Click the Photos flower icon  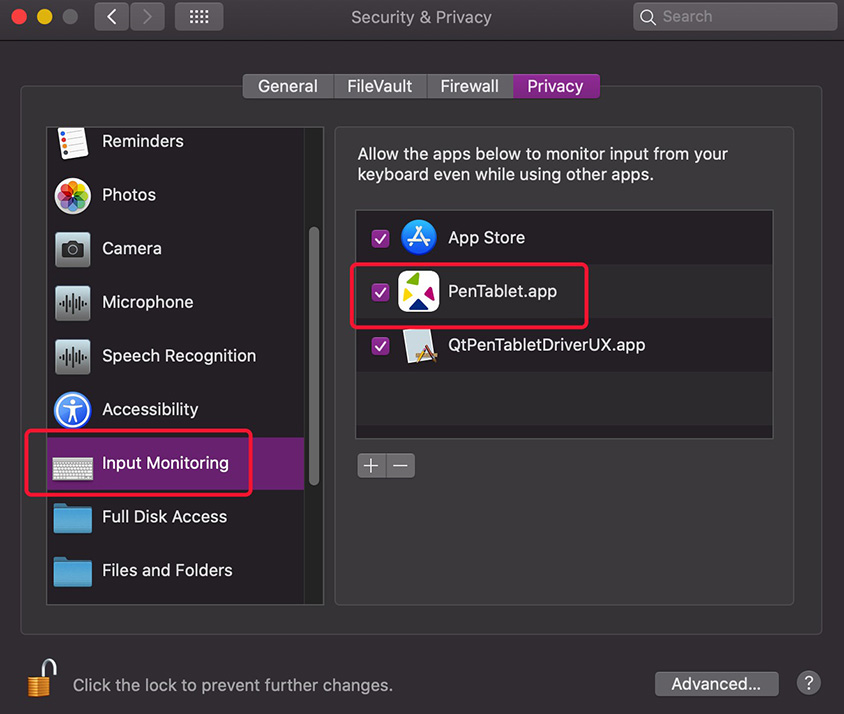(73, 195)
